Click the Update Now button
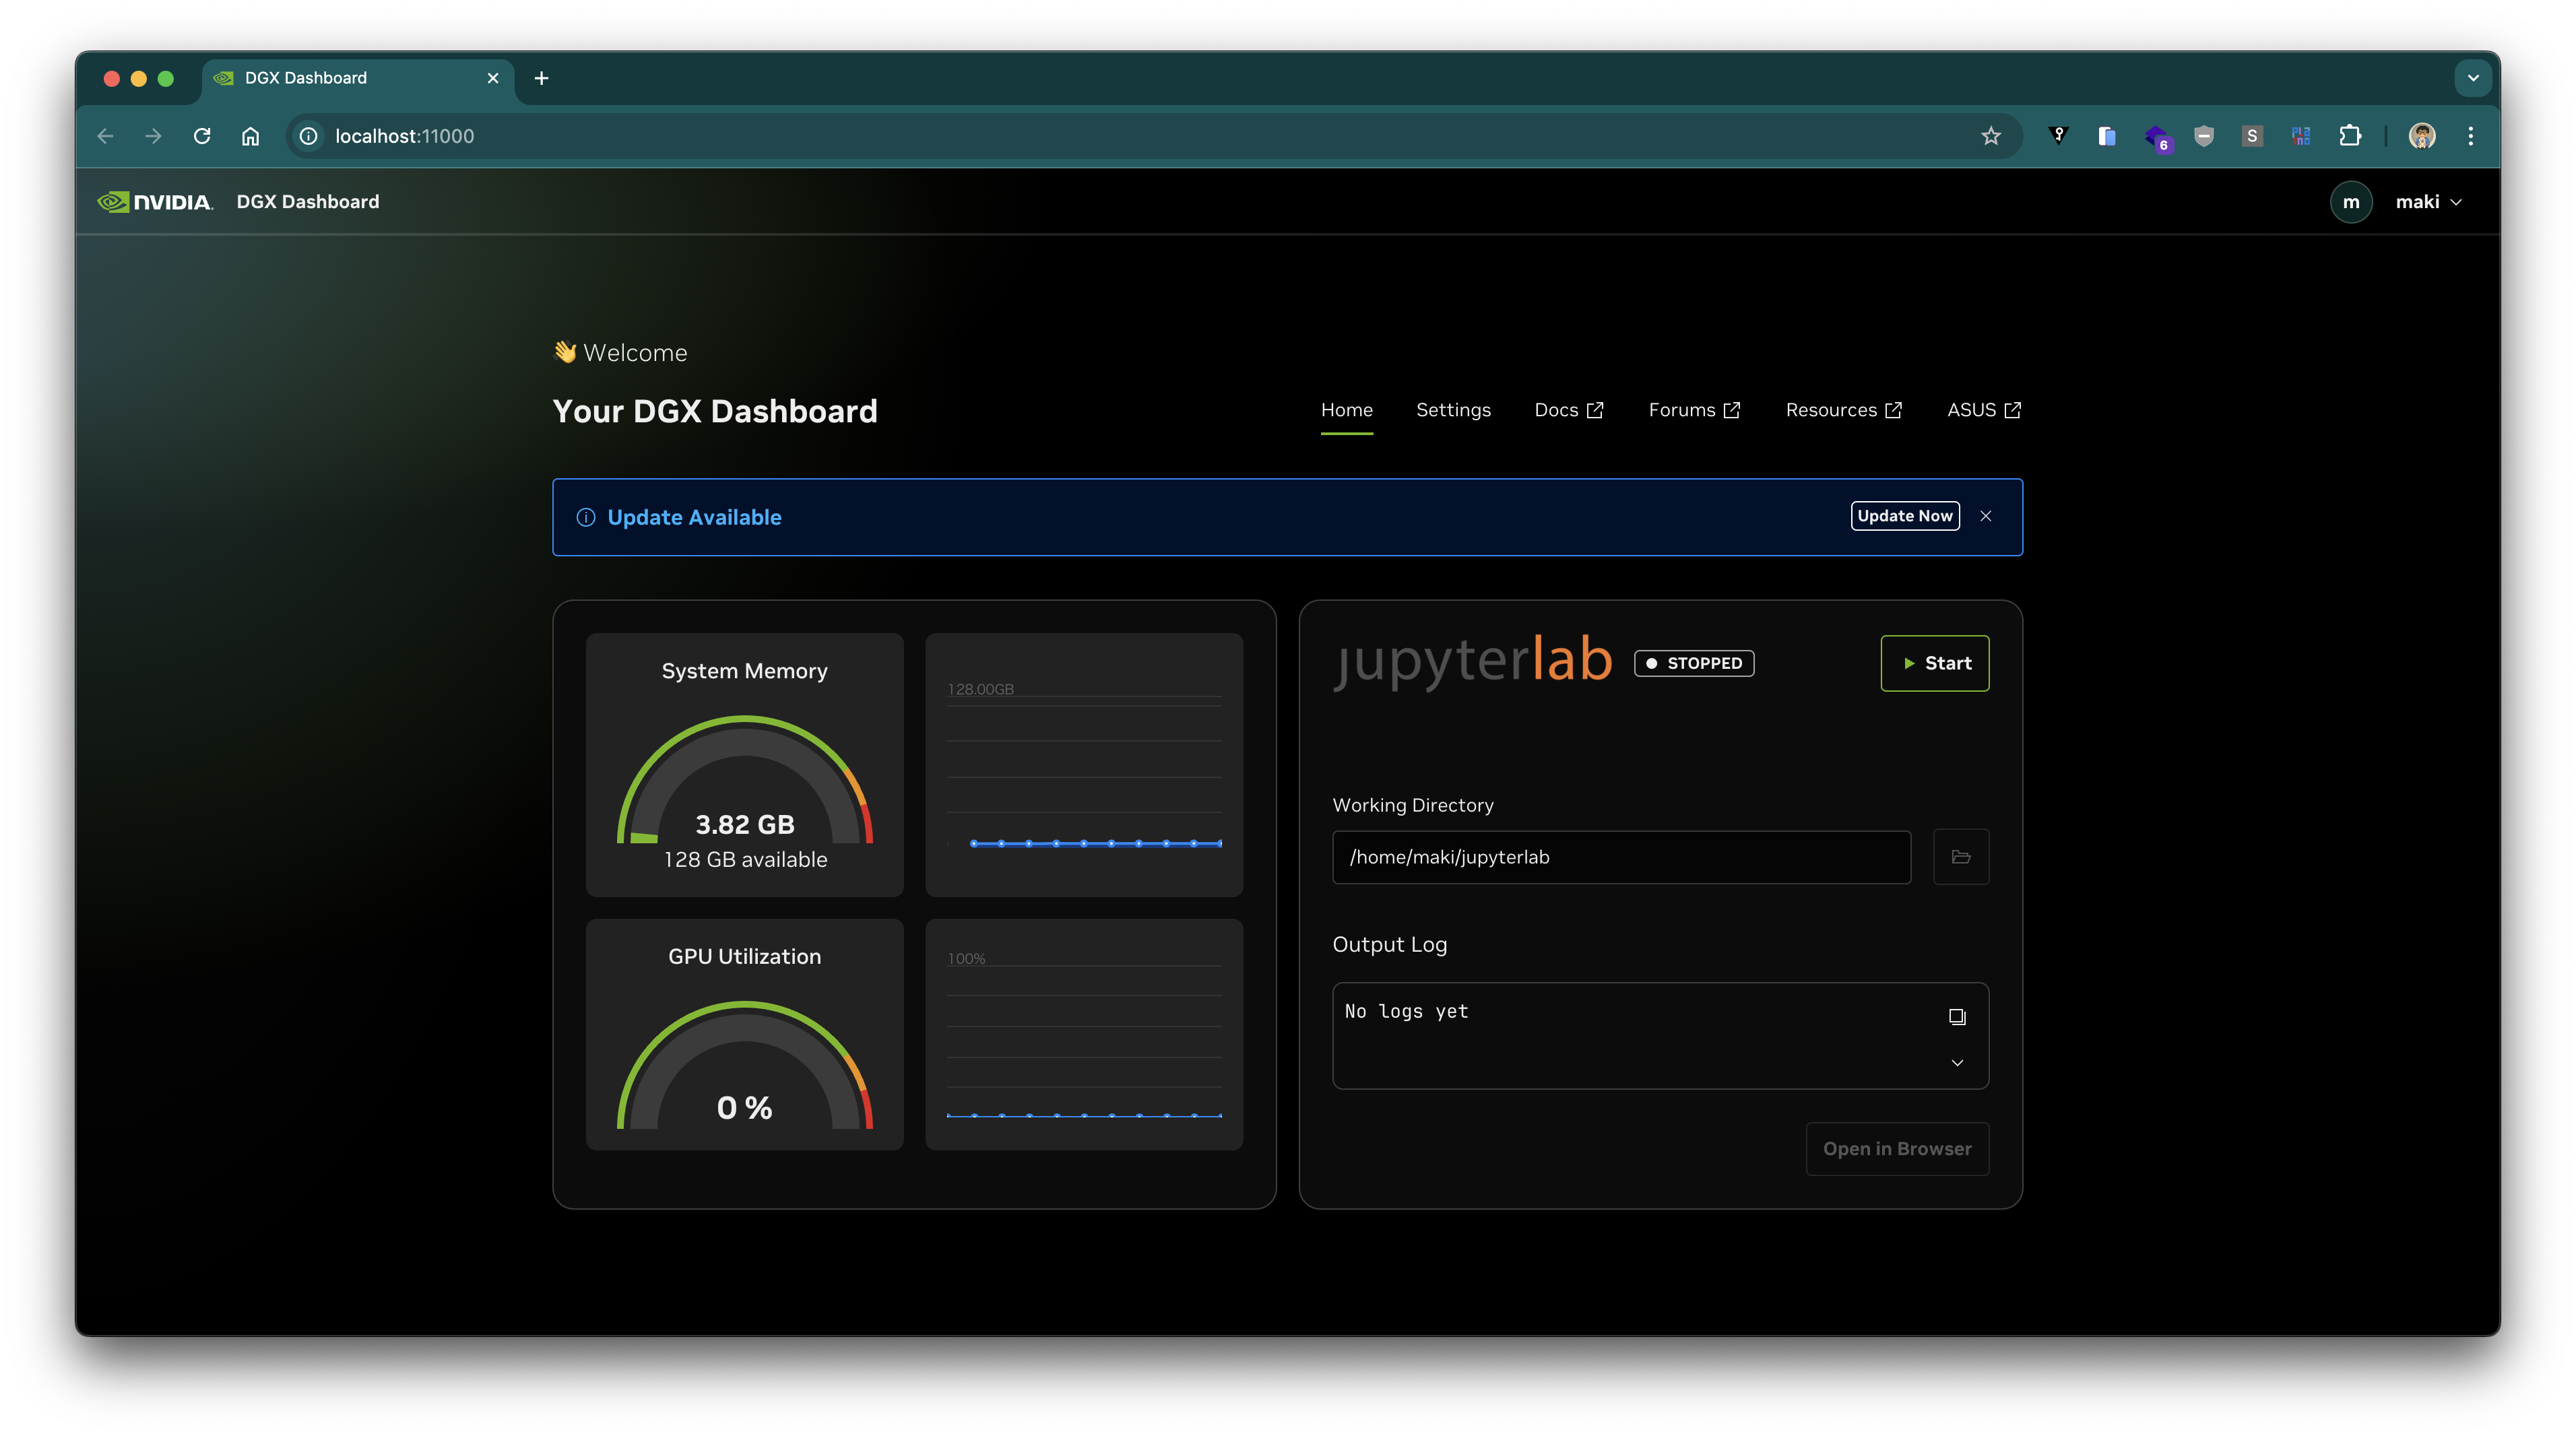The width and height of the screenshot is (2576, 1436). click(x=1905, y=516)
